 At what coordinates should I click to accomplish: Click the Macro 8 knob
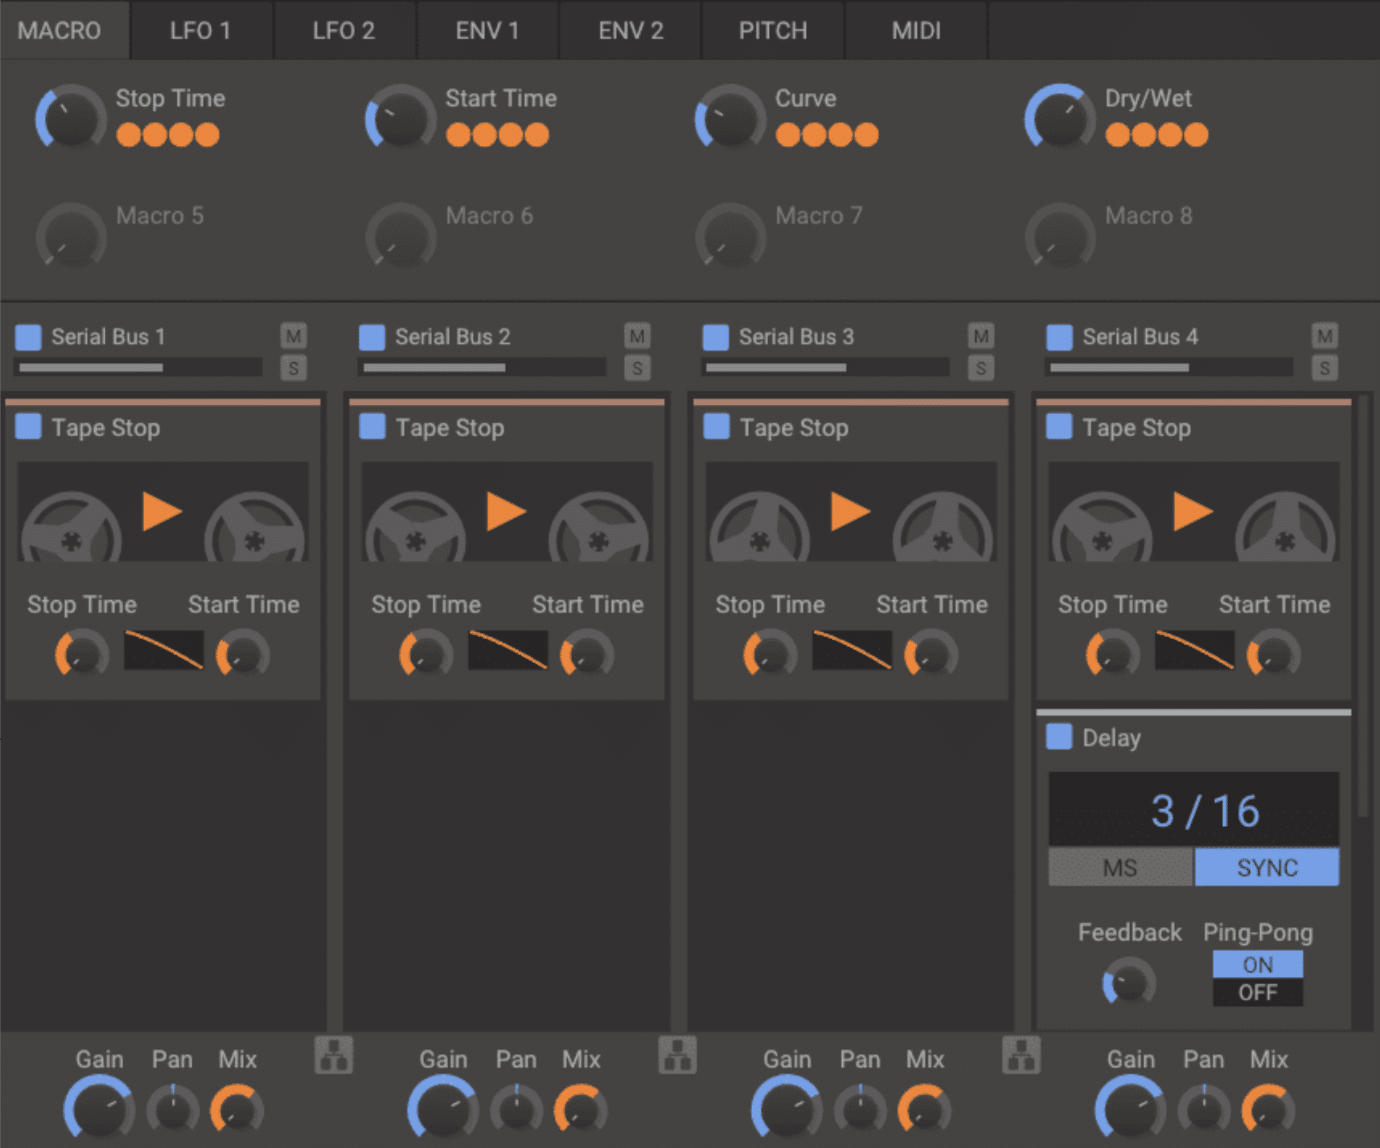point(1060,237)
